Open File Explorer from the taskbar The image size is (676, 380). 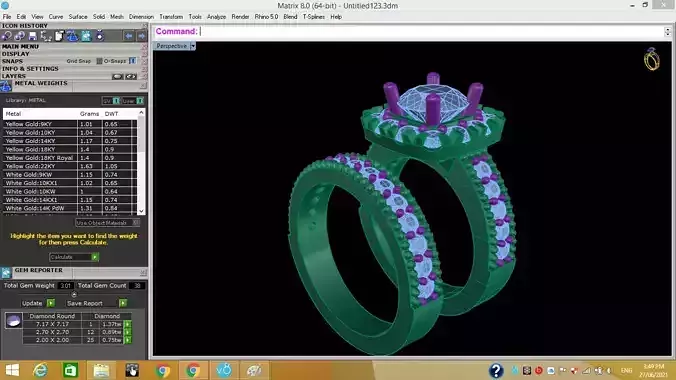click(101, 371)
